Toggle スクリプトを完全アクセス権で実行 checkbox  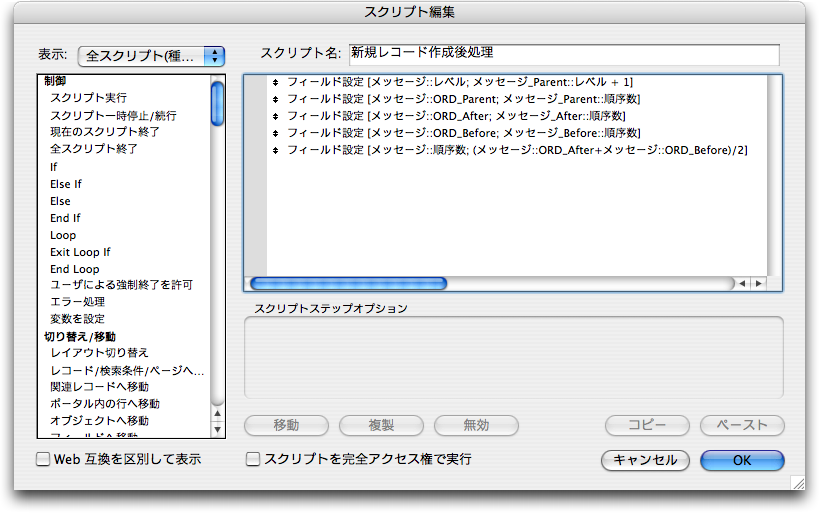click(254, 460)
